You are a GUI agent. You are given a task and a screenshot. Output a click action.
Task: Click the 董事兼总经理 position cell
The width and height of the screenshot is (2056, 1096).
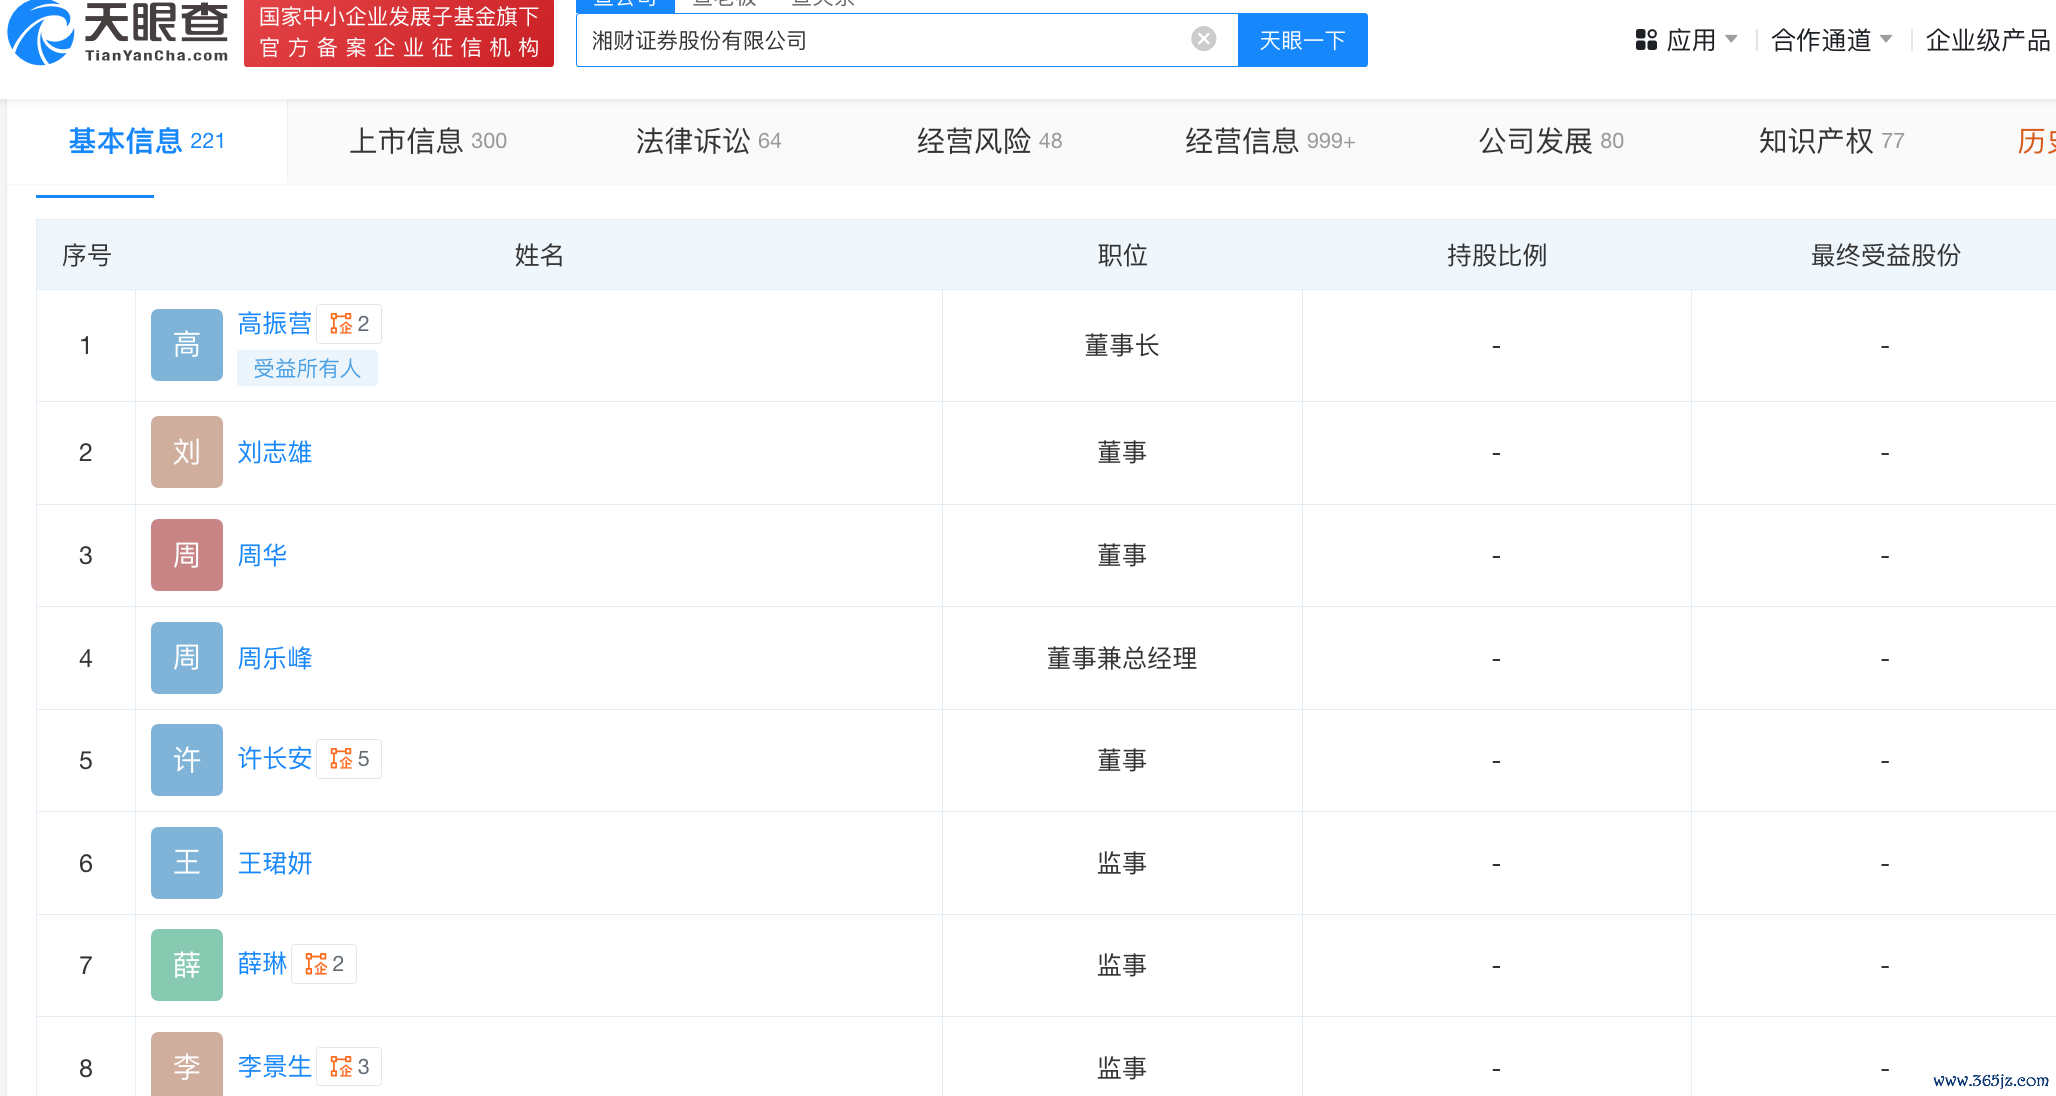pyautogui.click(x=1122, y=658)
